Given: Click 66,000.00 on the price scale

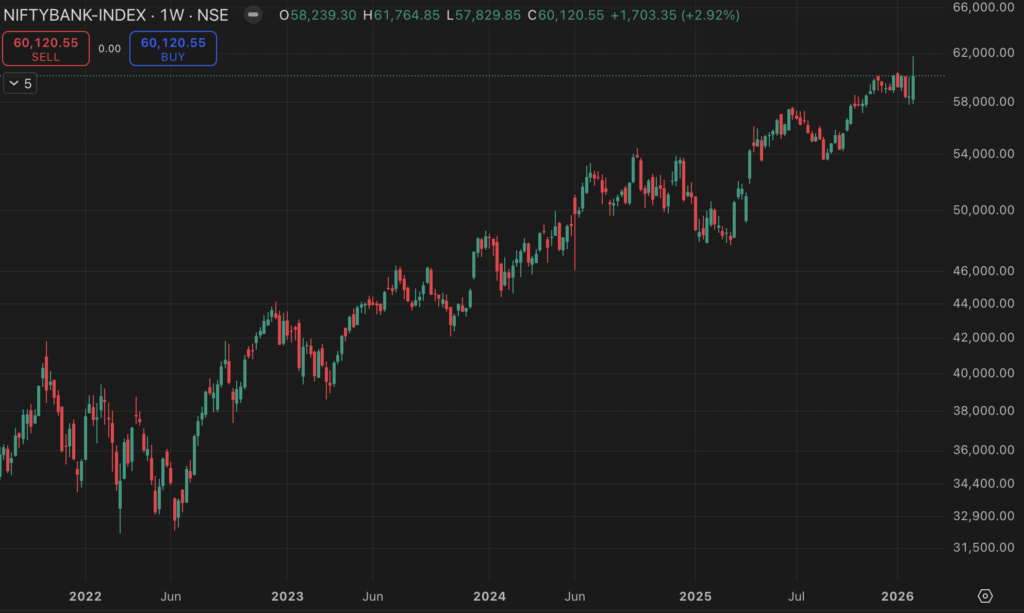Looking at the screenshot, I should [979, 7].
